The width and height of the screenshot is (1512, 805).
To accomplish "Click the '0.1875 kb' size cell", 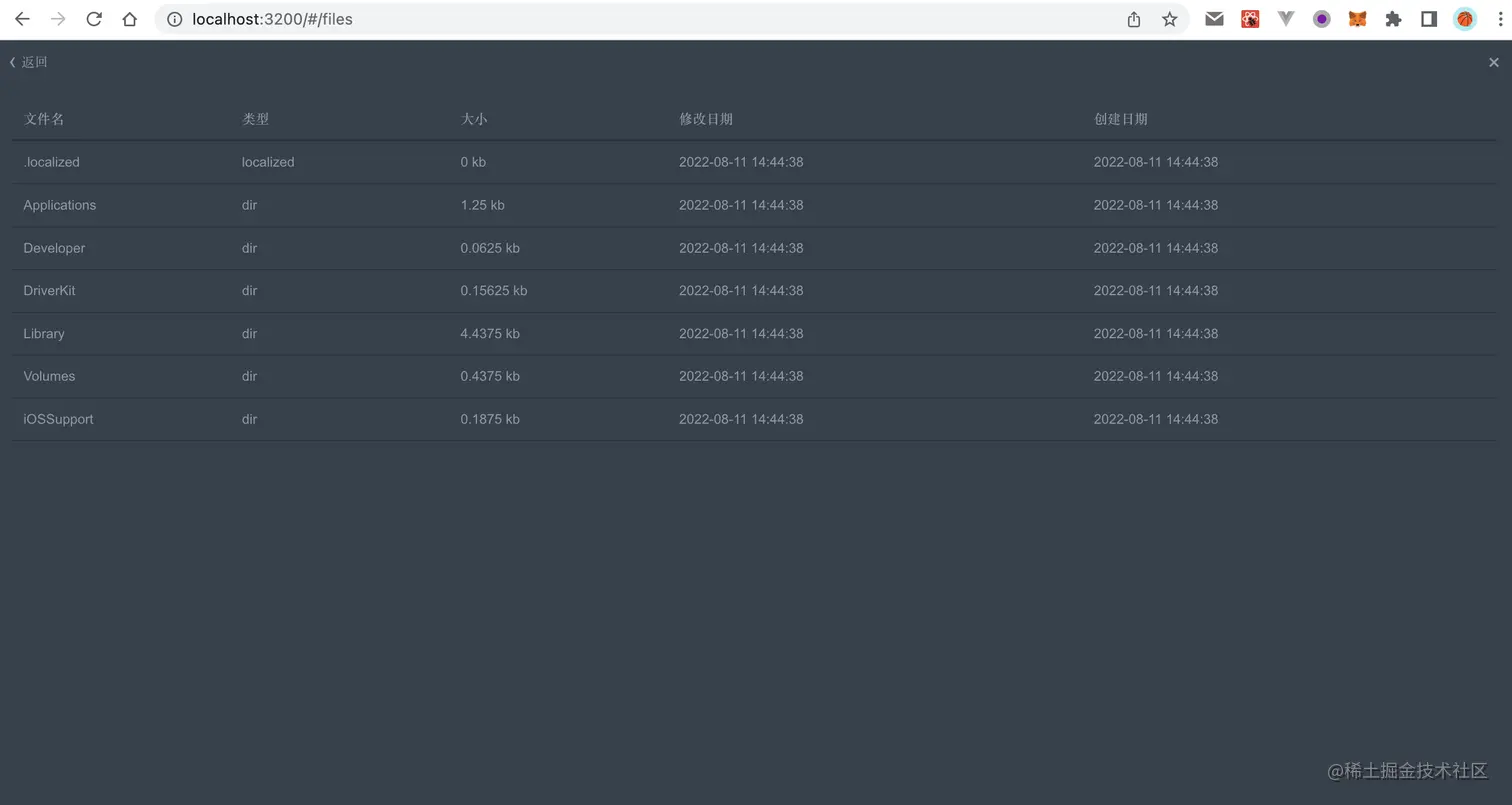I will coord(490,419).
